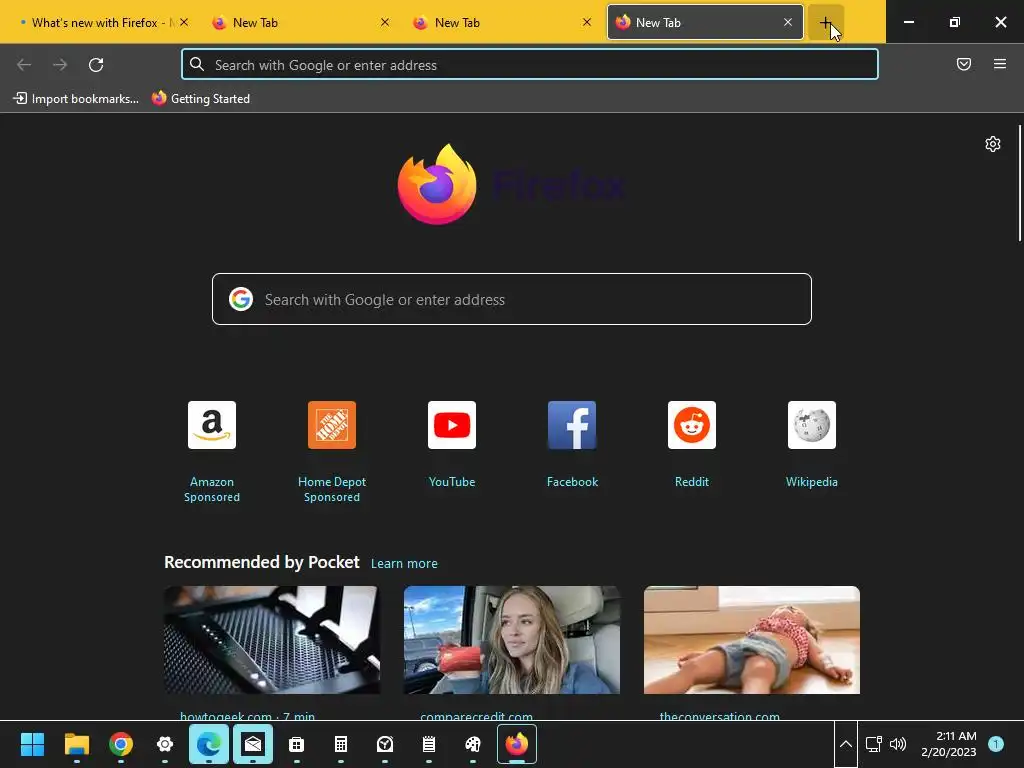Open Paint from the taskbar
This screenshot has width=1024, height=768.
473,744
